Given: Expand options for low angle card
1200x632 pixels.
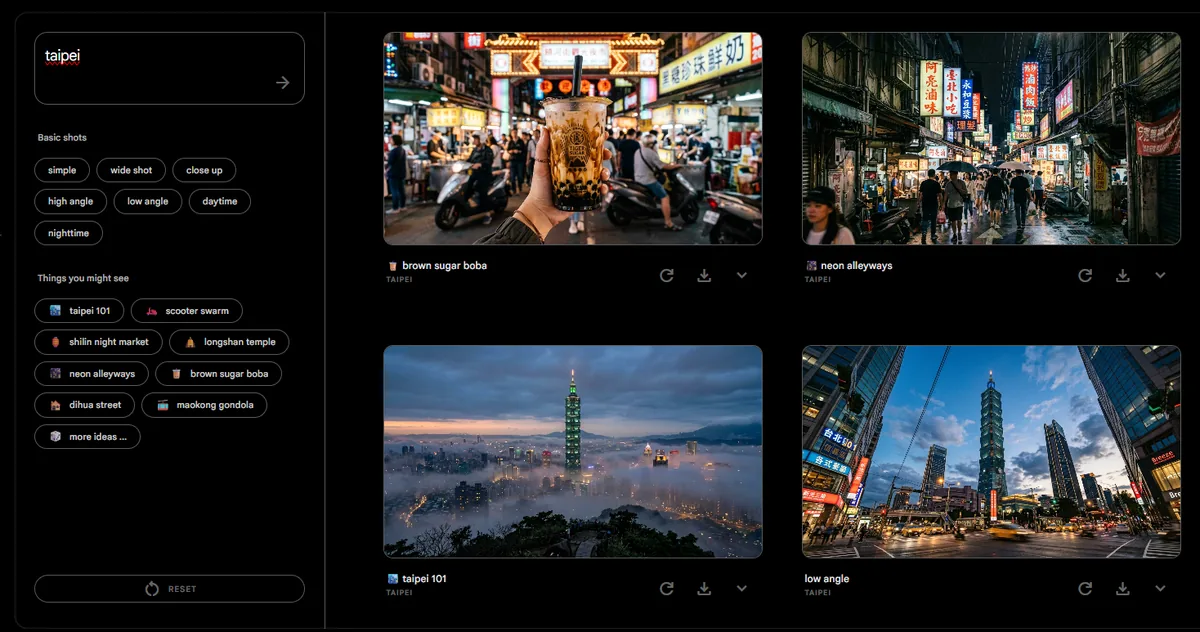Looking at the screenshot, I should tap(1160, 588).
